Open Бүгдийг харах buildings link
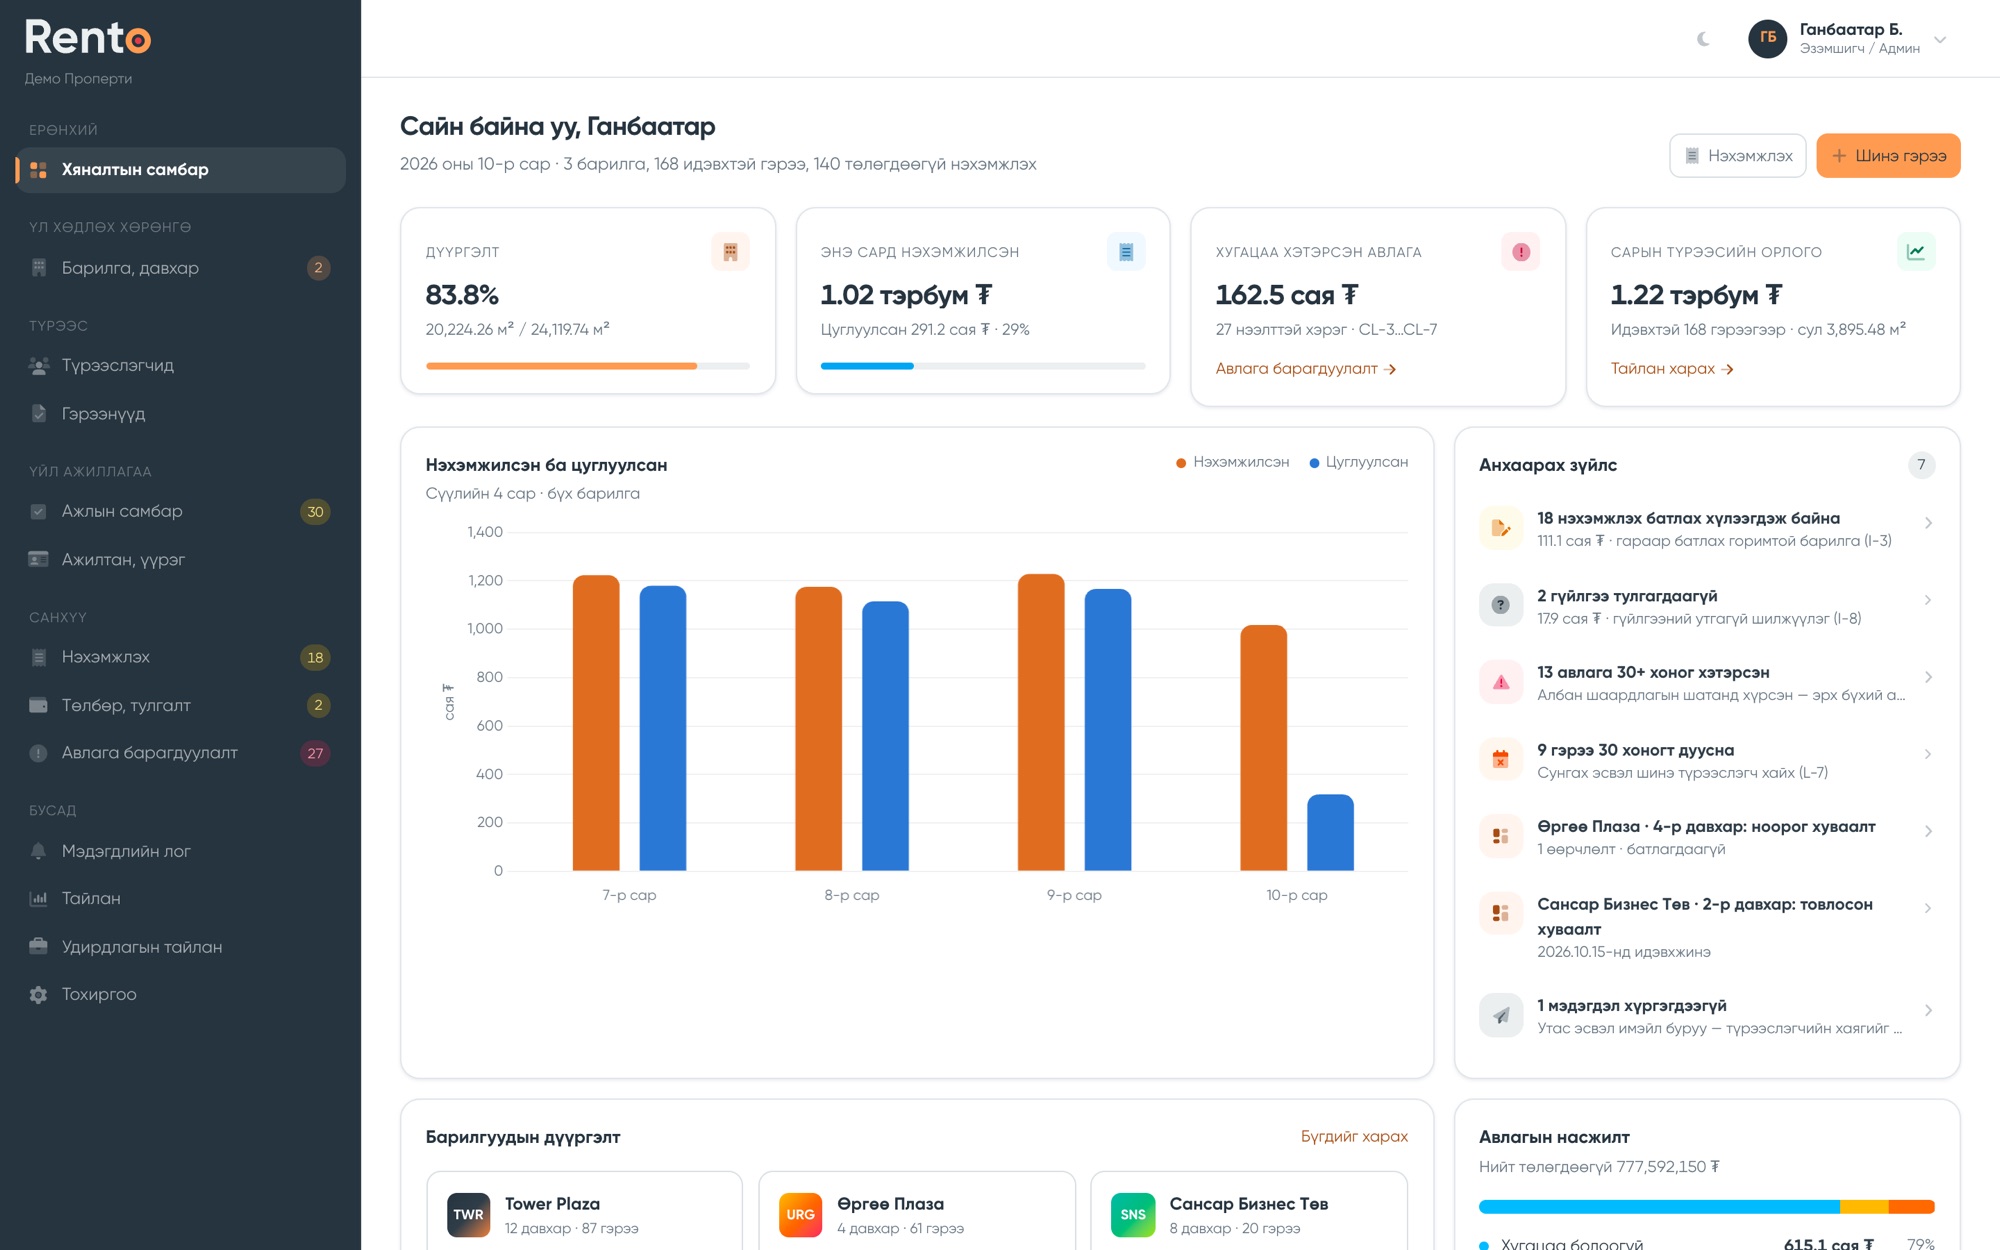This screenshot has width=2000, height=1250. click(1354, 1137)
